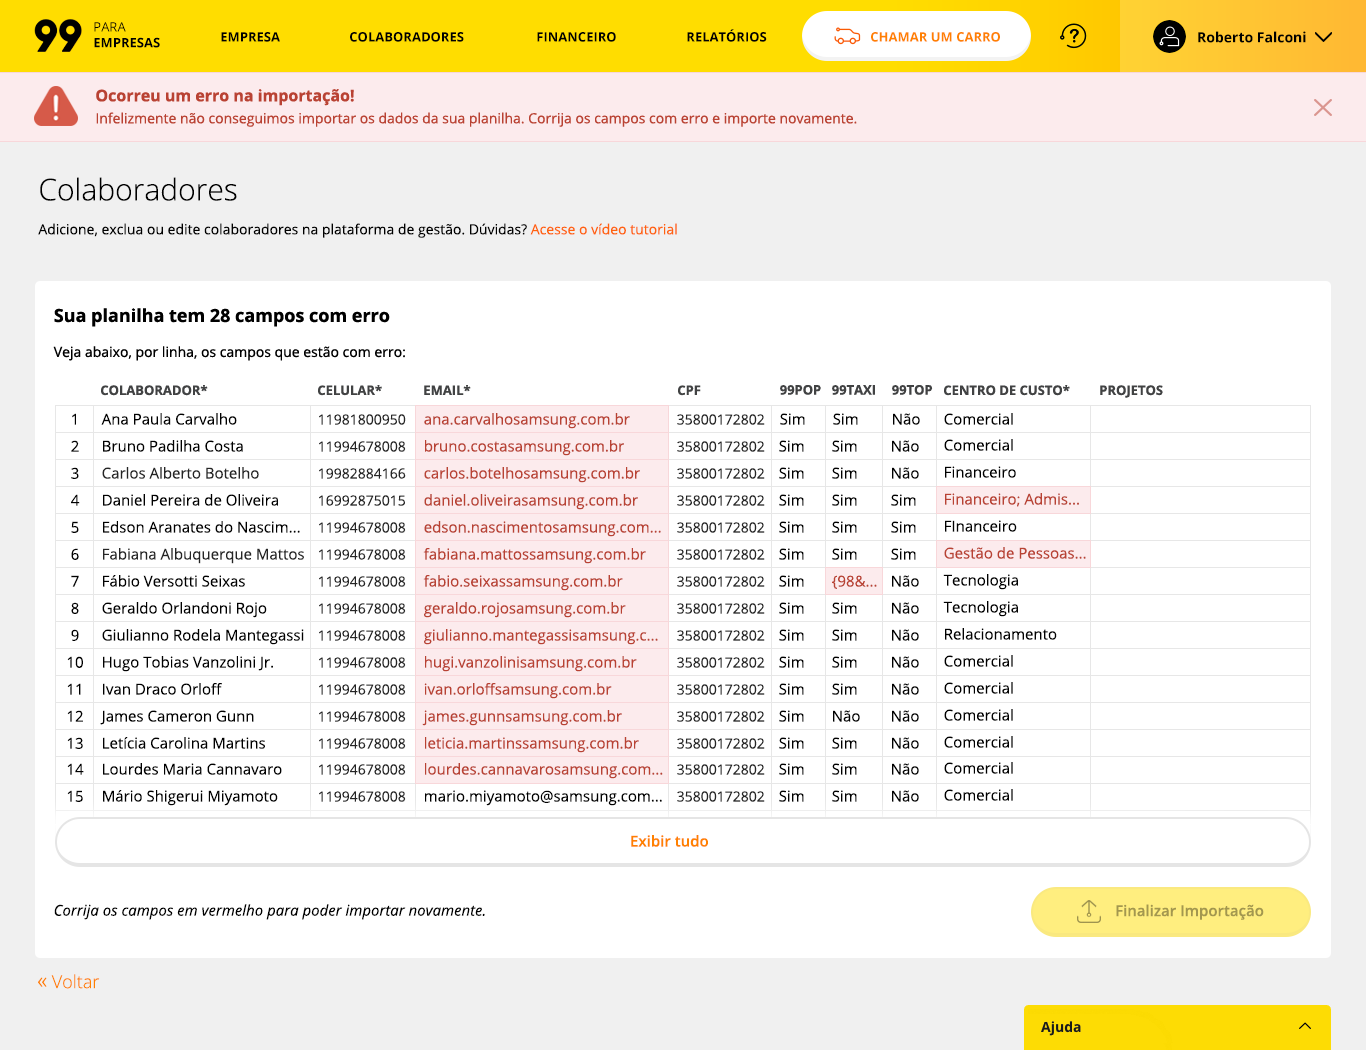This screenshot has height=1050, width=1366.
Task: Click the 99 Para Empresas logo
Action: tap(97, 36)
